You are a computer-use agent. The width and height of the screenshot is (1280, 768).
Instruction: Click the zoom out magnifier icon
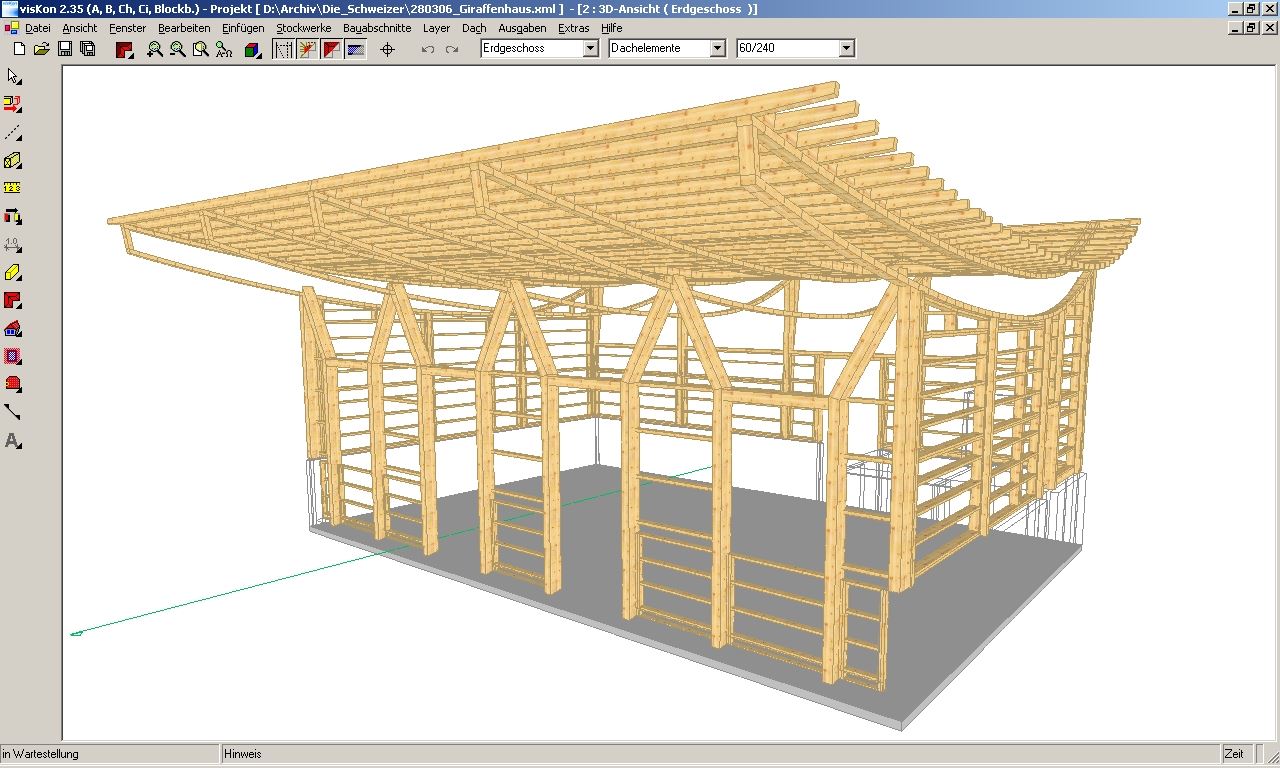point(177,49)
